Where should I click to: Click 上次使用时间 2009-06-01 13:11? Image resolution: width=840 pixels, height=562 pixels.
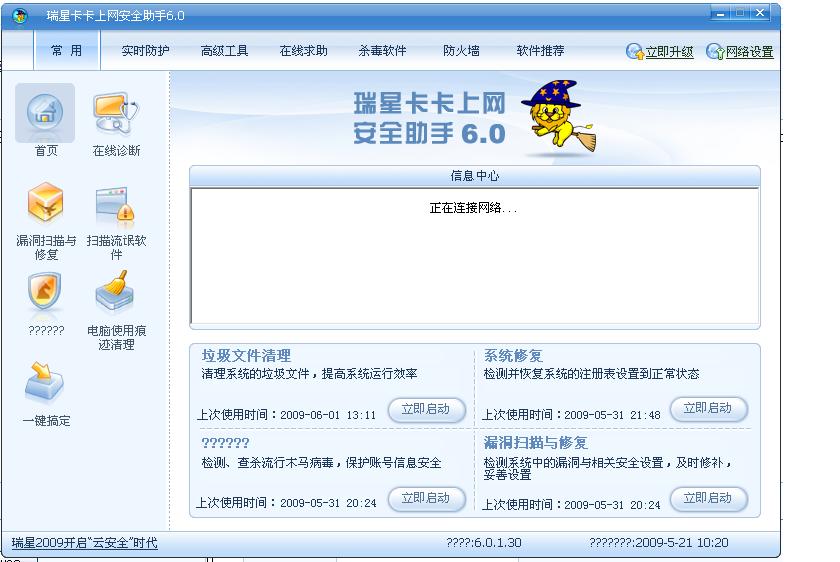pyautogui.click(x=286, y=415)
